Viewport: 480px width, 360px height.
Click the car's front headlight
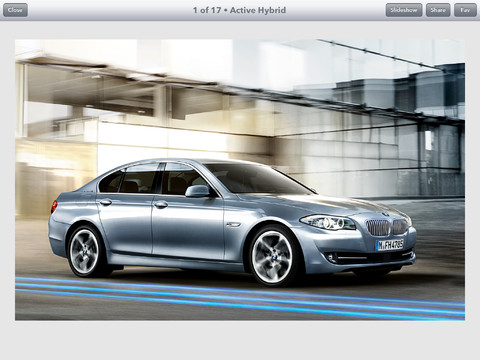[x=327, y=223]
